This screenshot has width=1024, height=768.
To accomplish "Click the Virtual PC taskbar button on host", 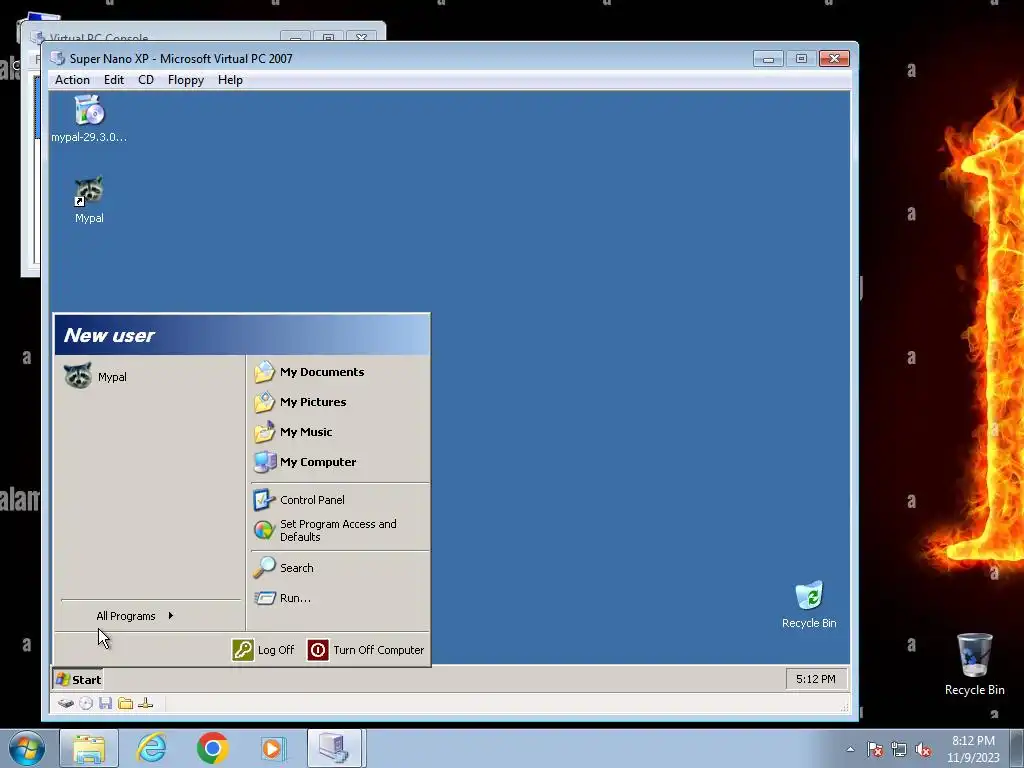I will point(334,748).
